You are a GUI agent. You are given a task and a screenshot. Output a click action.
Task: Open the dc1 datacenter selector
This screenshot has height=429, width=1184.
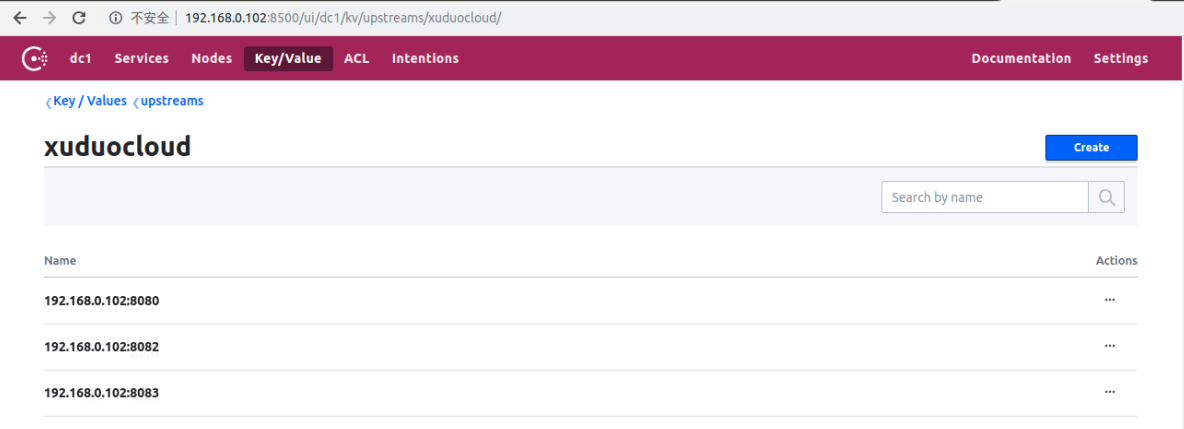[x=81, y=59]
